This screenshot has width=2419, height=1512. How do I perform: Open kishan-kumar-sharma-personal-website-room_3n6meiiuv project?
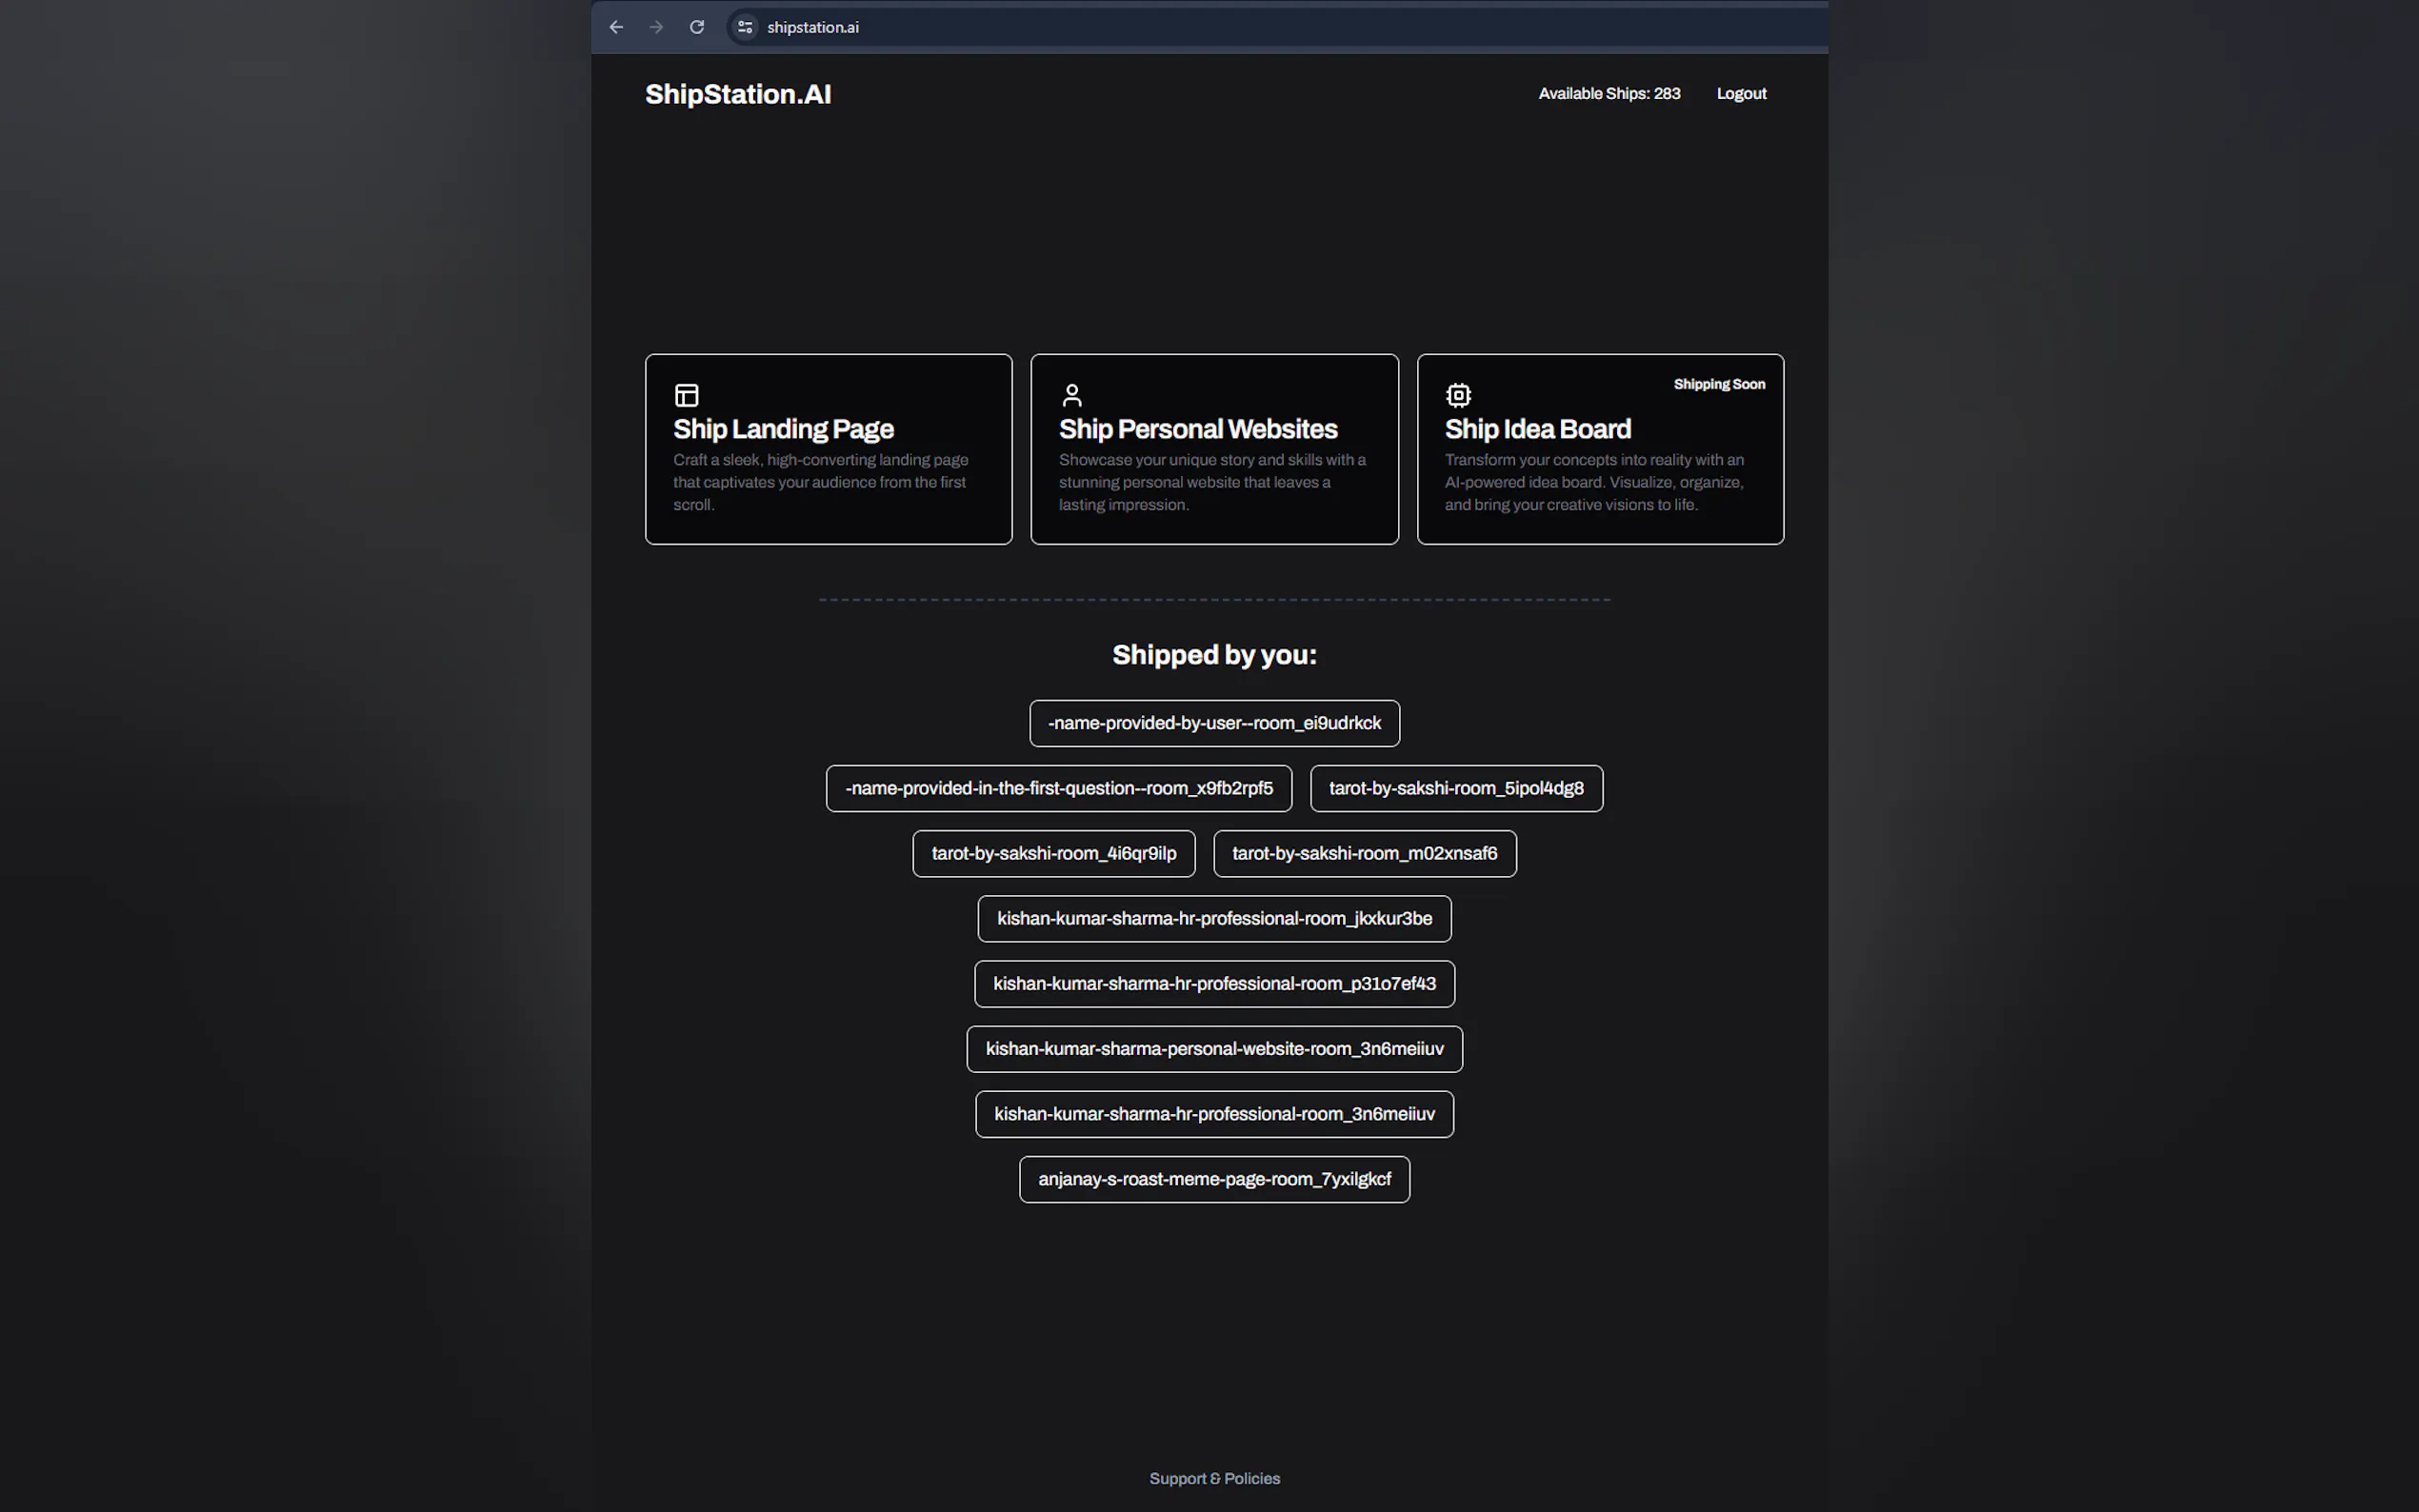(x=1214, y=1049)
